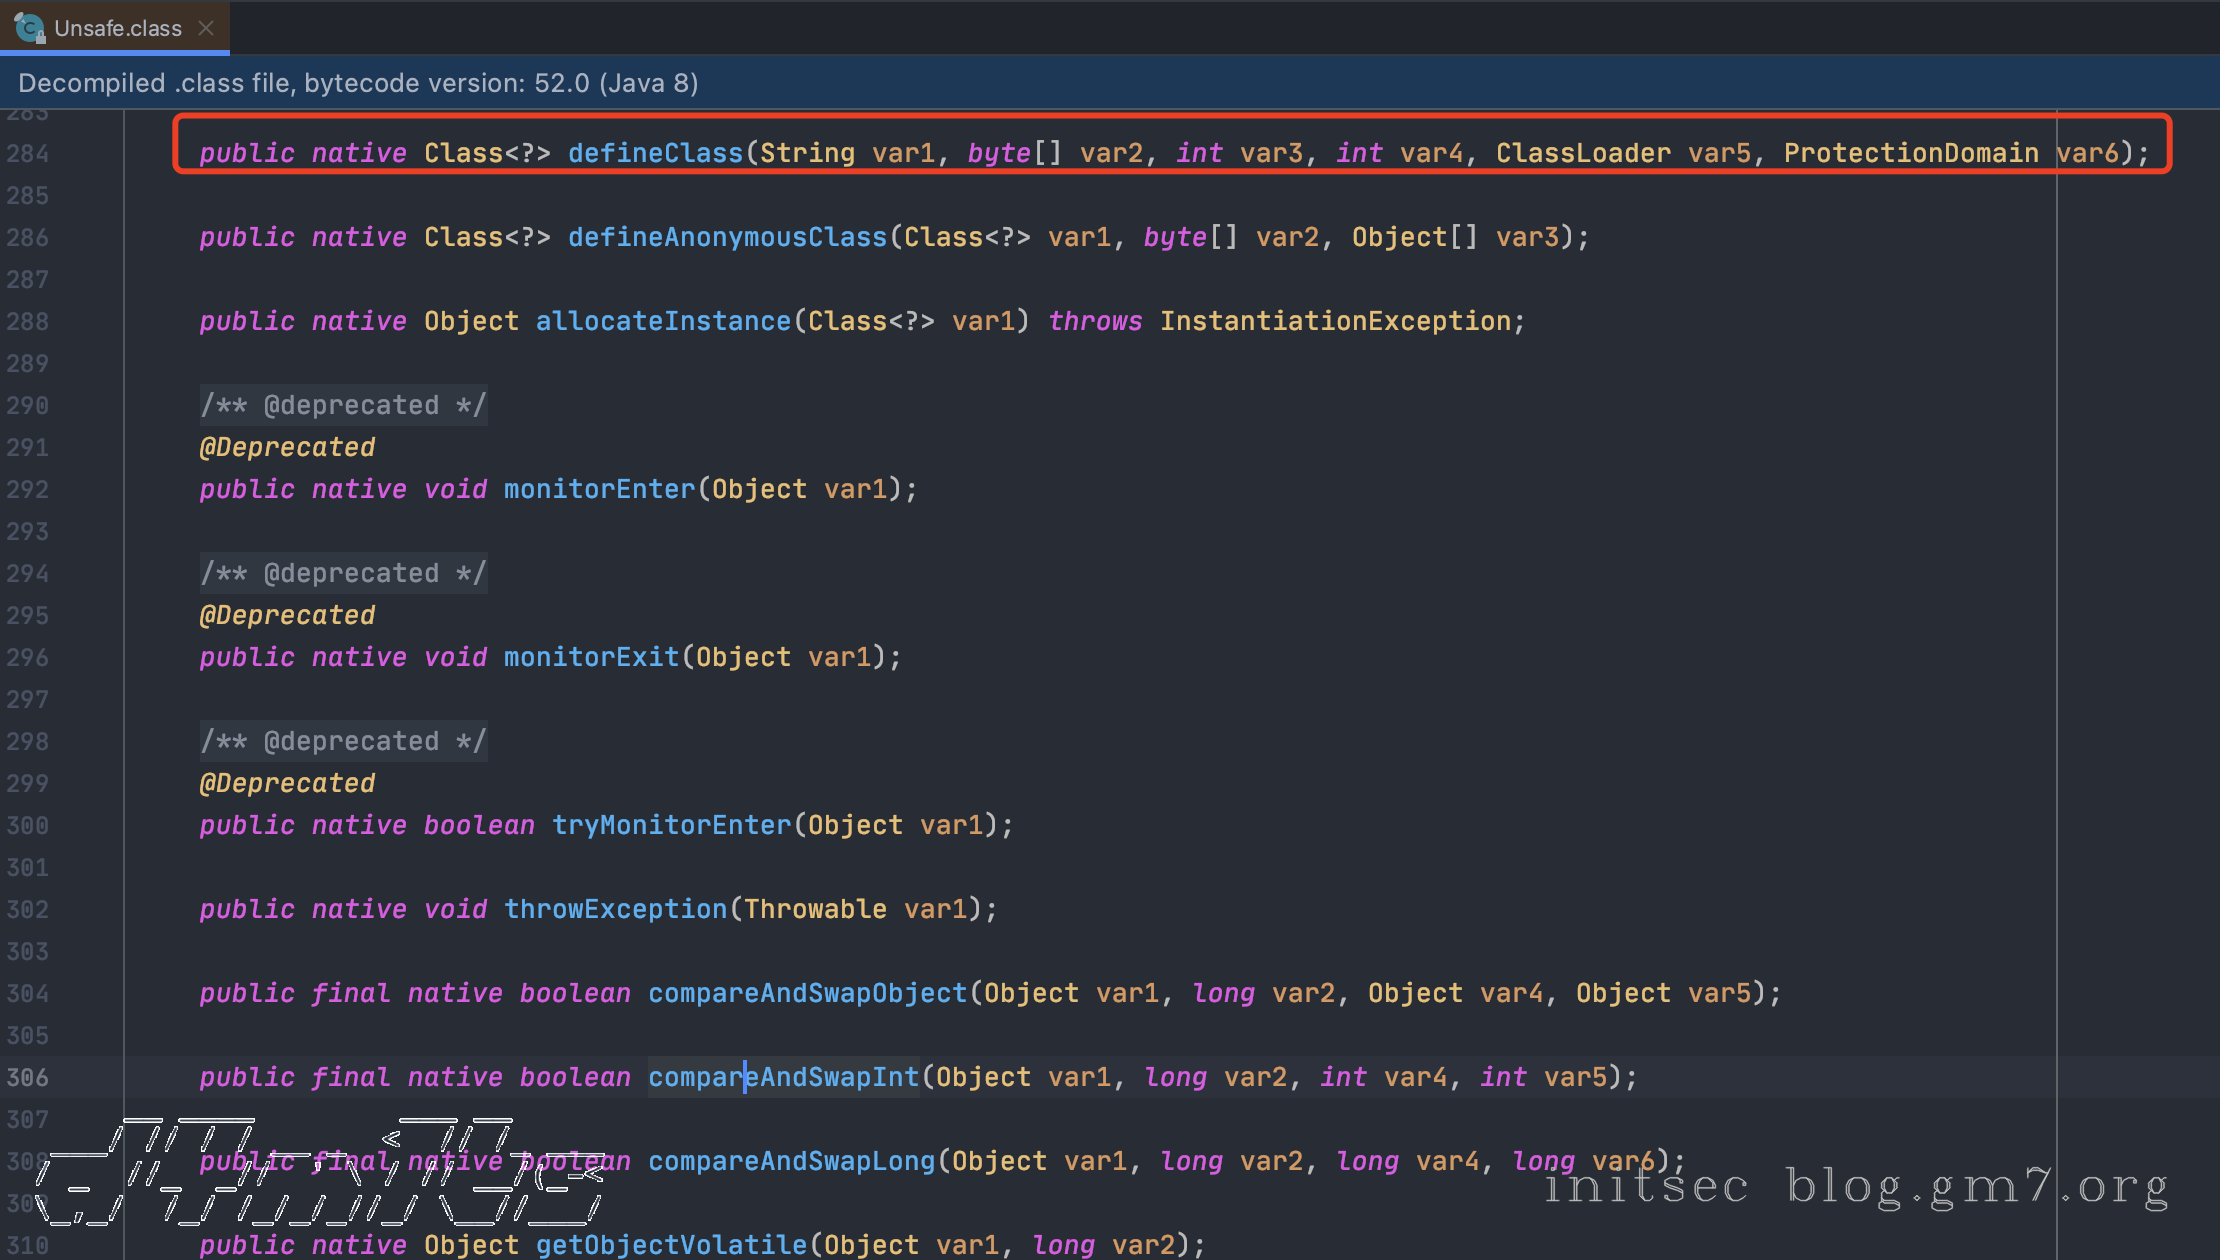Click the defineAnonymousClass method name
This screenshot has height=1260, width=2220.
coord(727,237)
